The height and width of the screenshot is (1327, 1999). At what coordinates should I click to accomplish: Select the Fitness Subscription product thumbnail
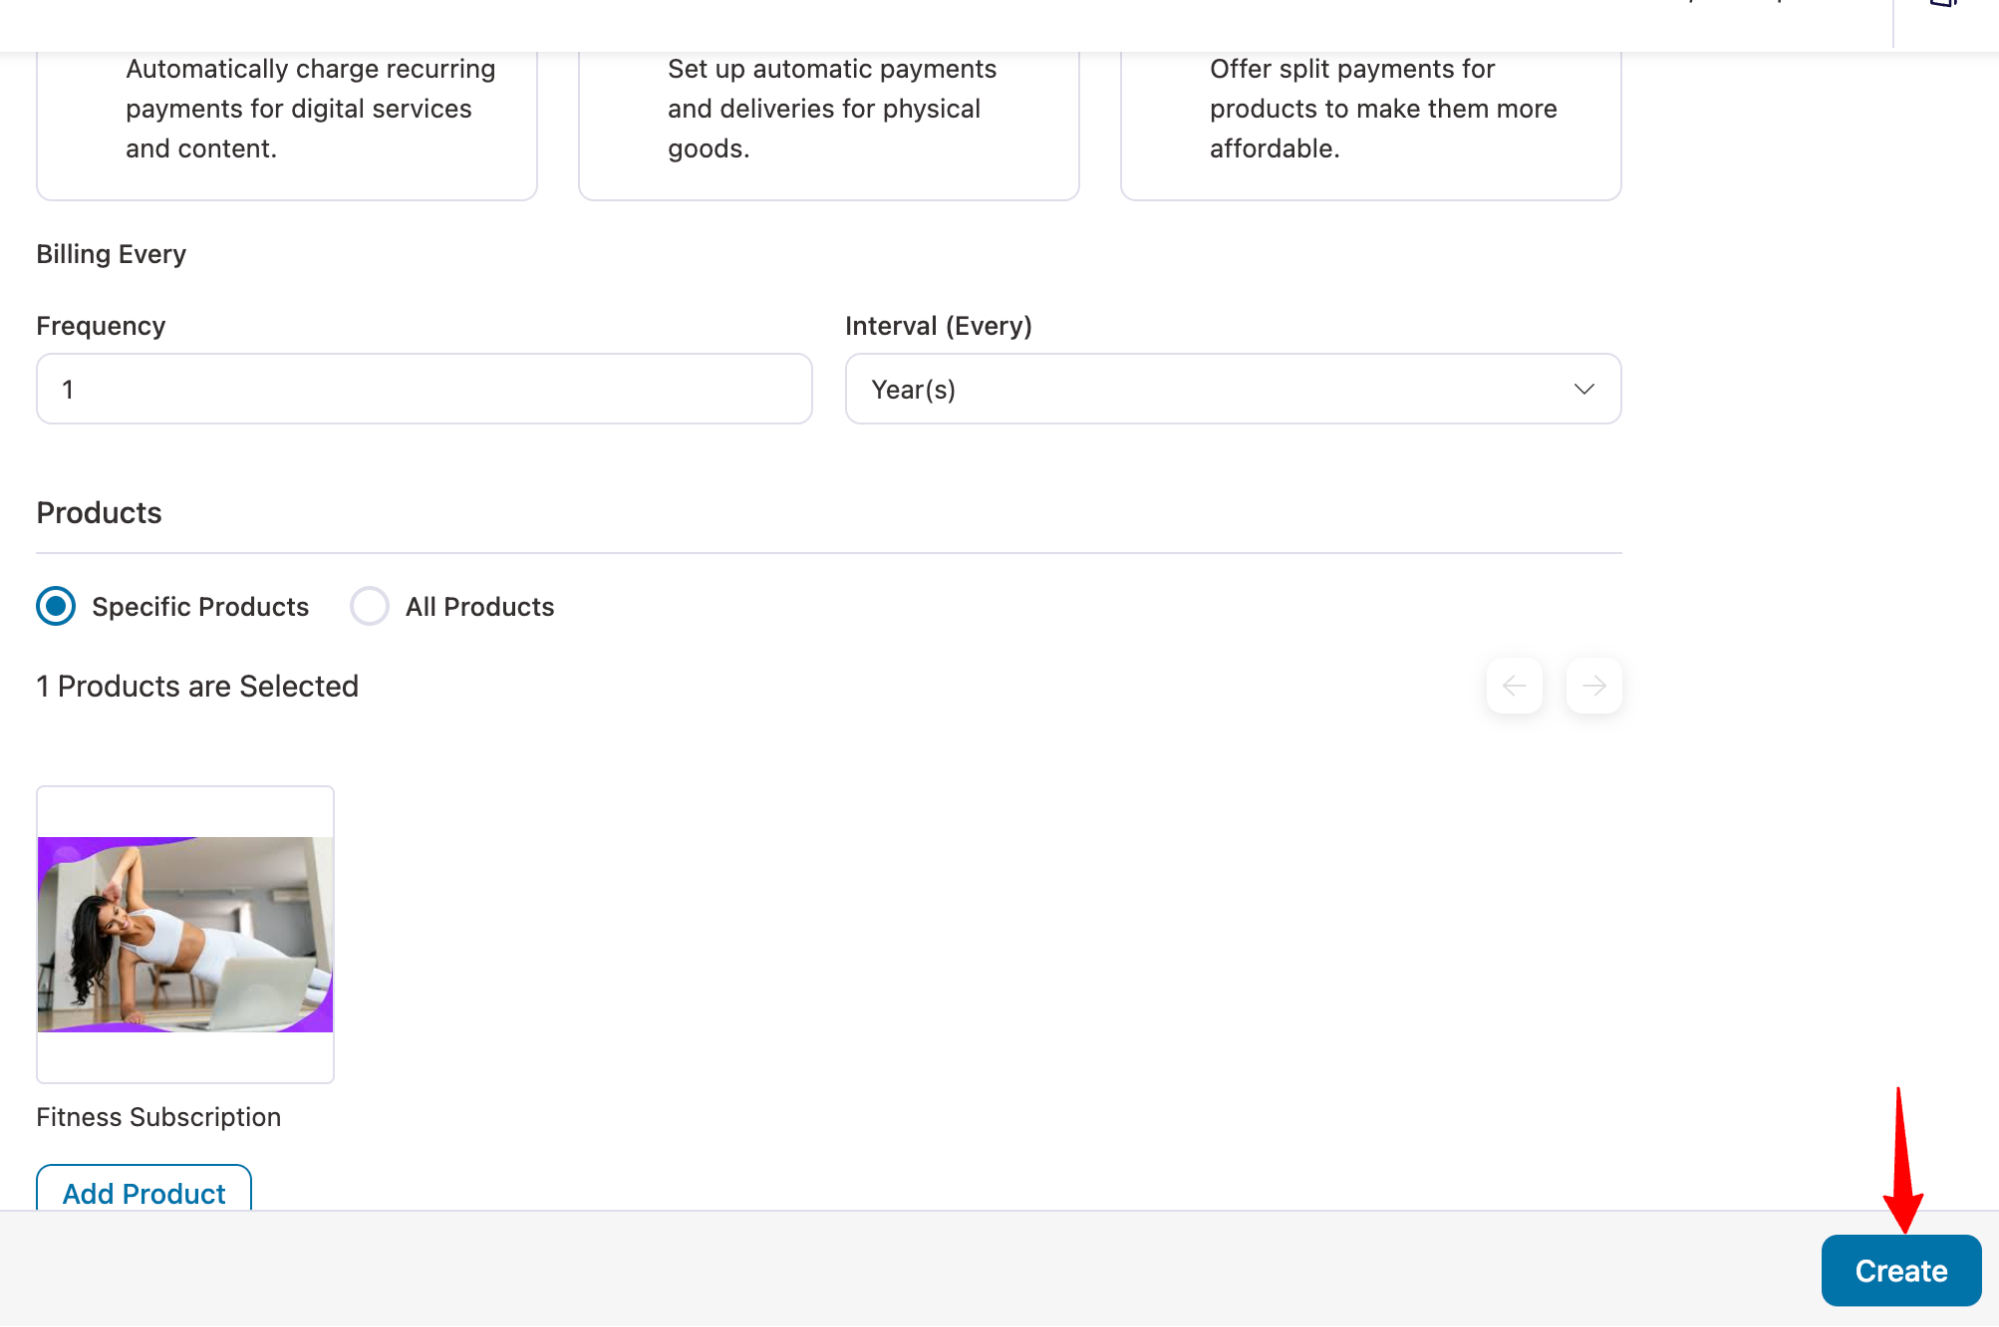[184, 933]
